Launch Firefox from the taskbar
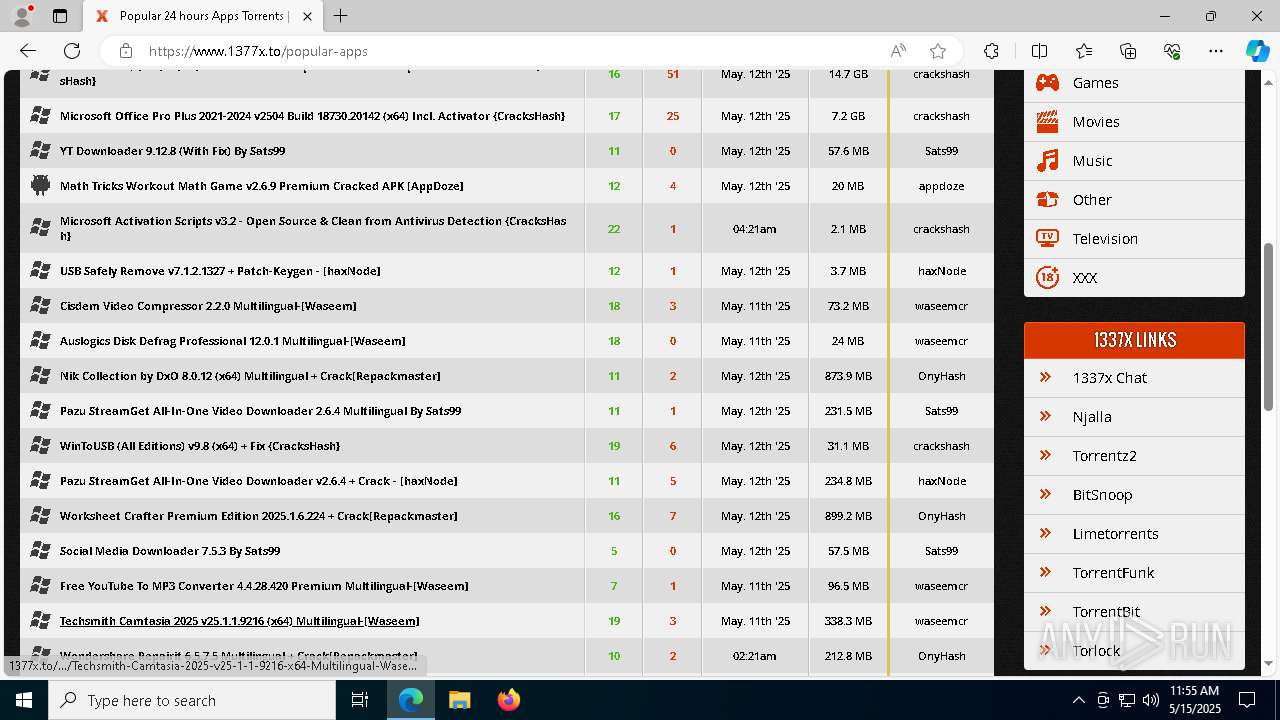1280x720 pixels. point(509,700)
